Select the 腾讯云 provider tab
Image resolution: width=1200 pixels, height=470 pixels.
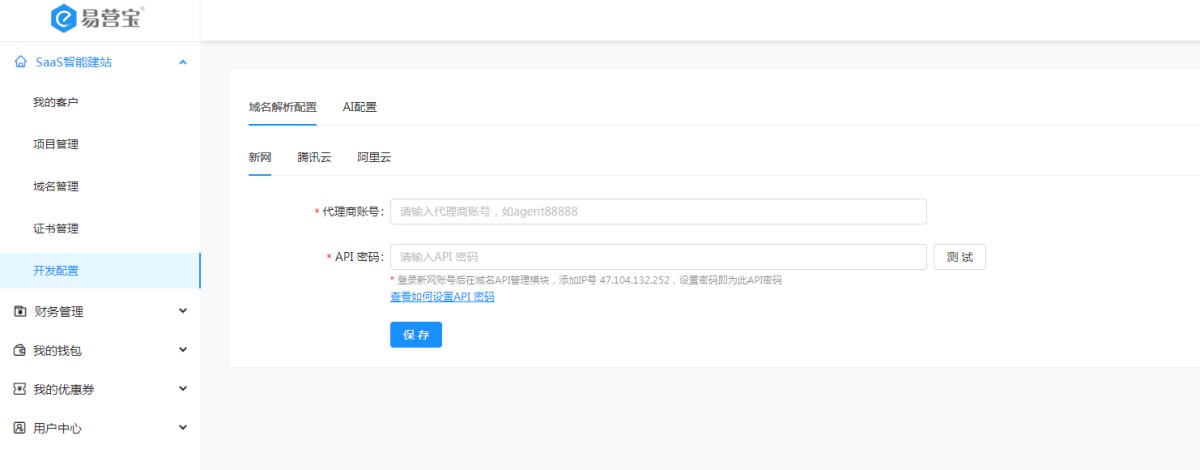pyautogui.click(x=314, y=157)
